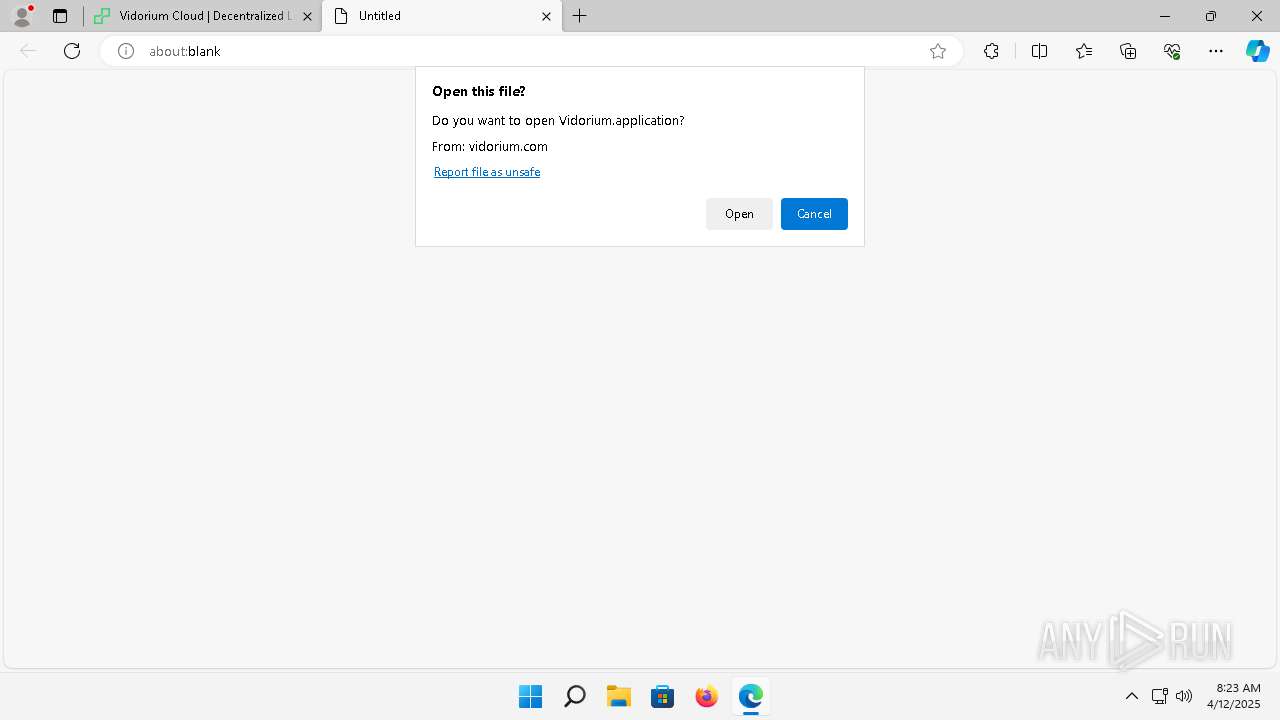This screenshot has height=720, width=1280.
Task: Open Browser essentials heart icon
Action: 1172,51
